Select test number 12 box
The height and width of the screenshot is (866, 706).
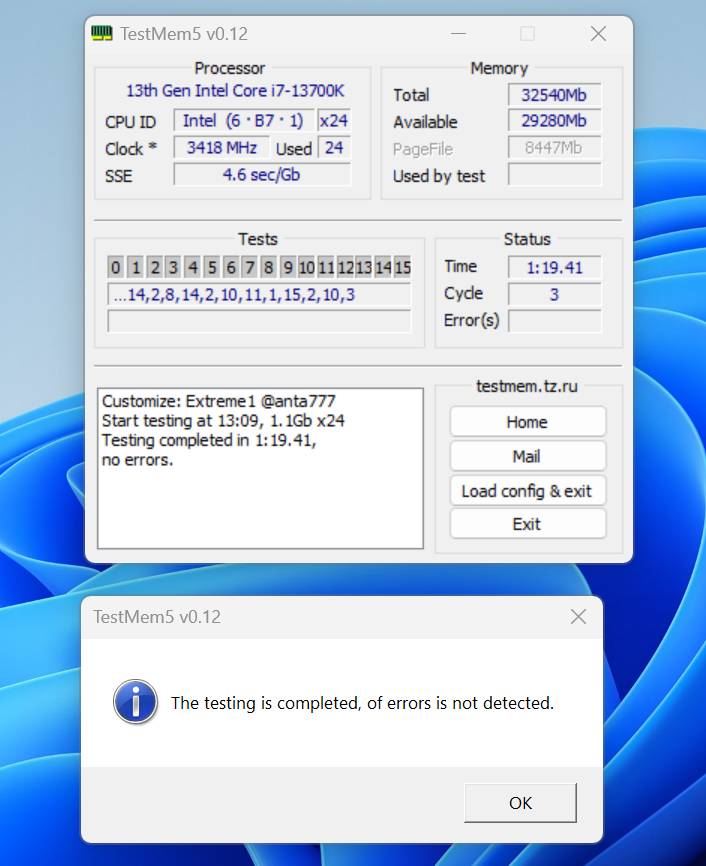345,267
